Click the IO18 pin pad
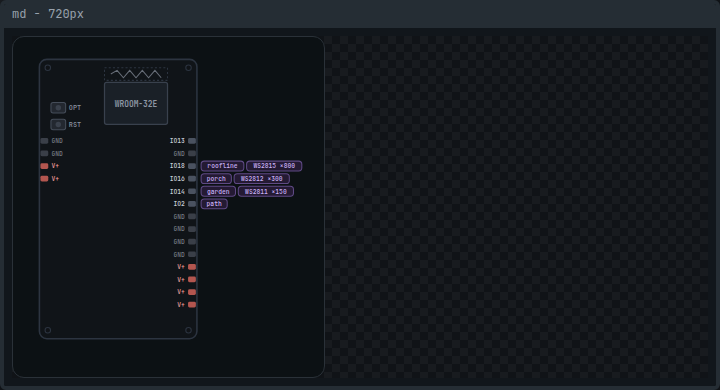 click(x=192, y=166)
